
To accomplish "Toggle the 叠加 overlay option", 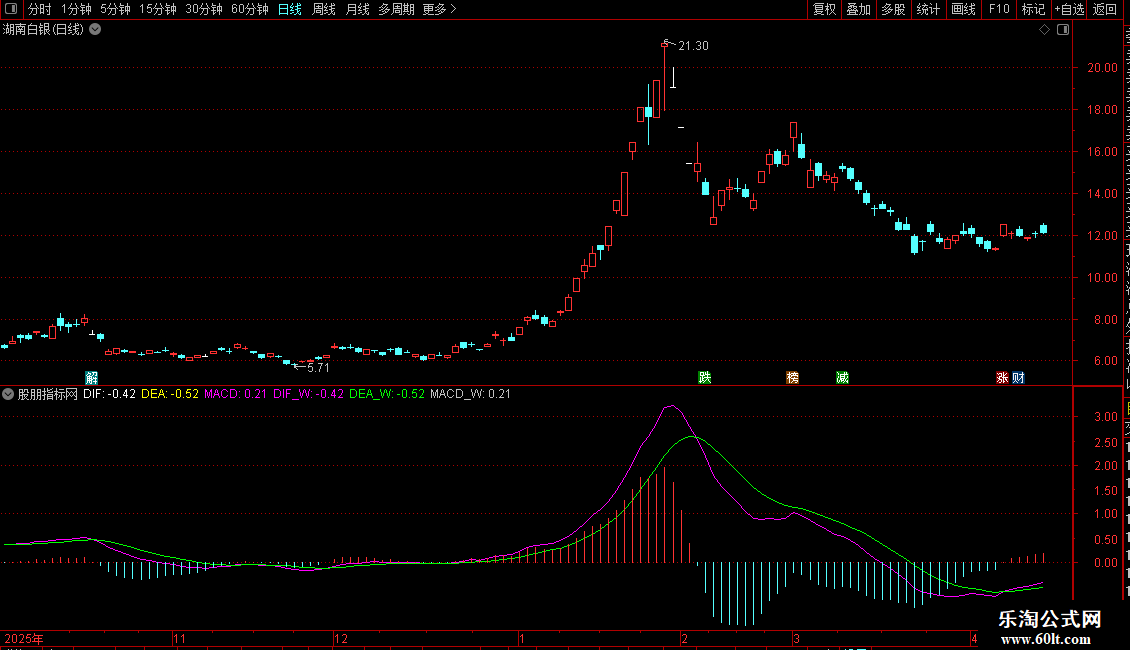I will point(858,9).
